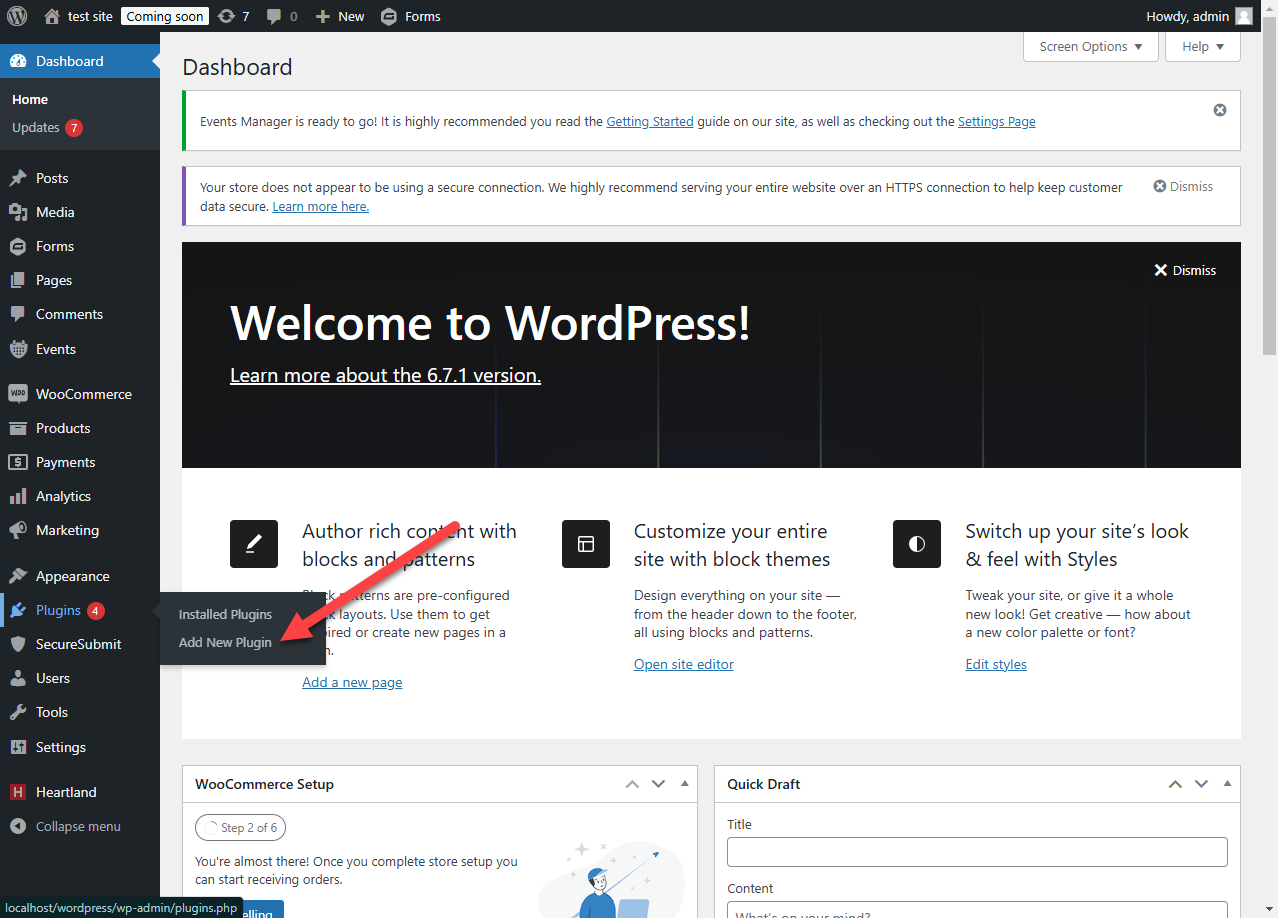1278x918 pixels.
Task: Click the Users person icon
Action: pos(18,678)
